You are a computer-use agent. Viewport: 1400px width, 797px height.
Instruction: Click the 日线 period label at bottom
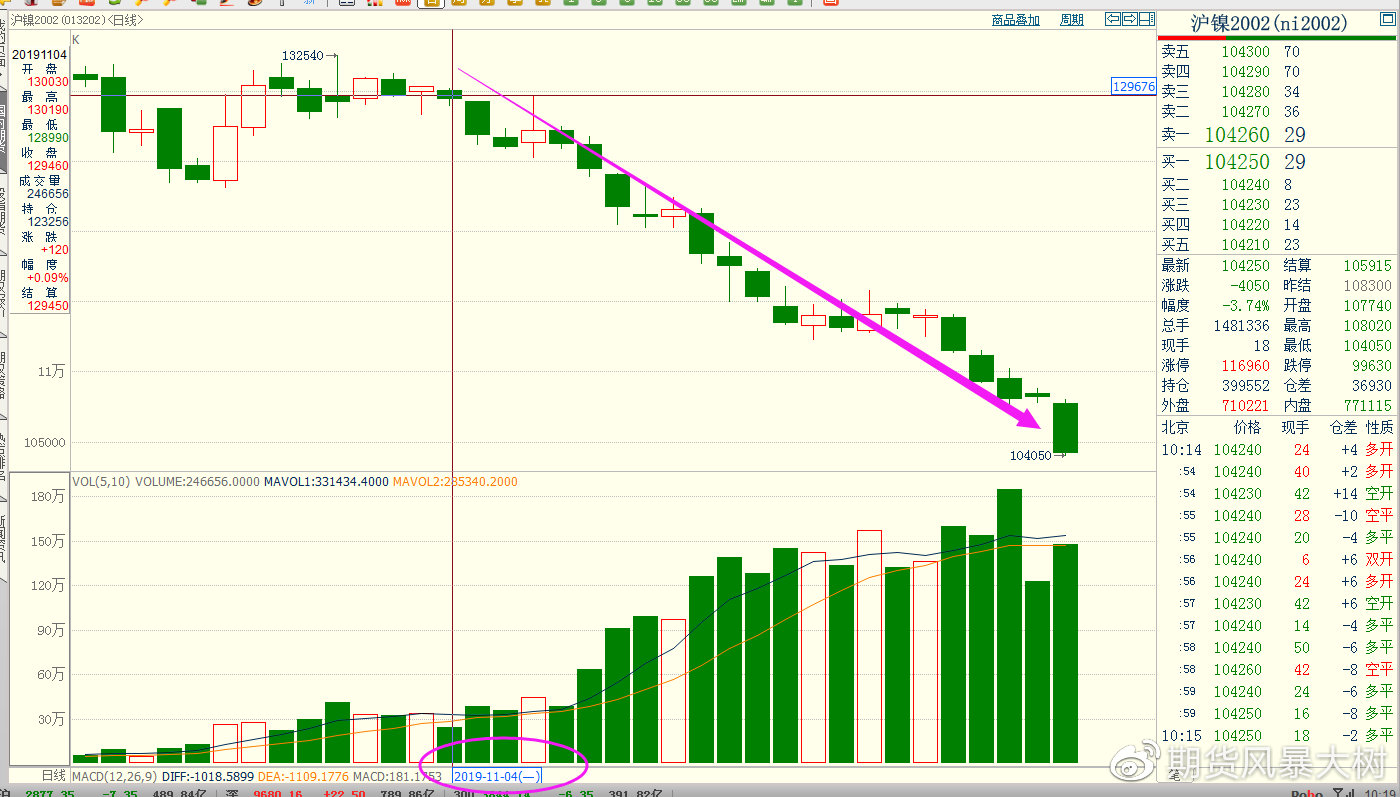coord(53,775)
